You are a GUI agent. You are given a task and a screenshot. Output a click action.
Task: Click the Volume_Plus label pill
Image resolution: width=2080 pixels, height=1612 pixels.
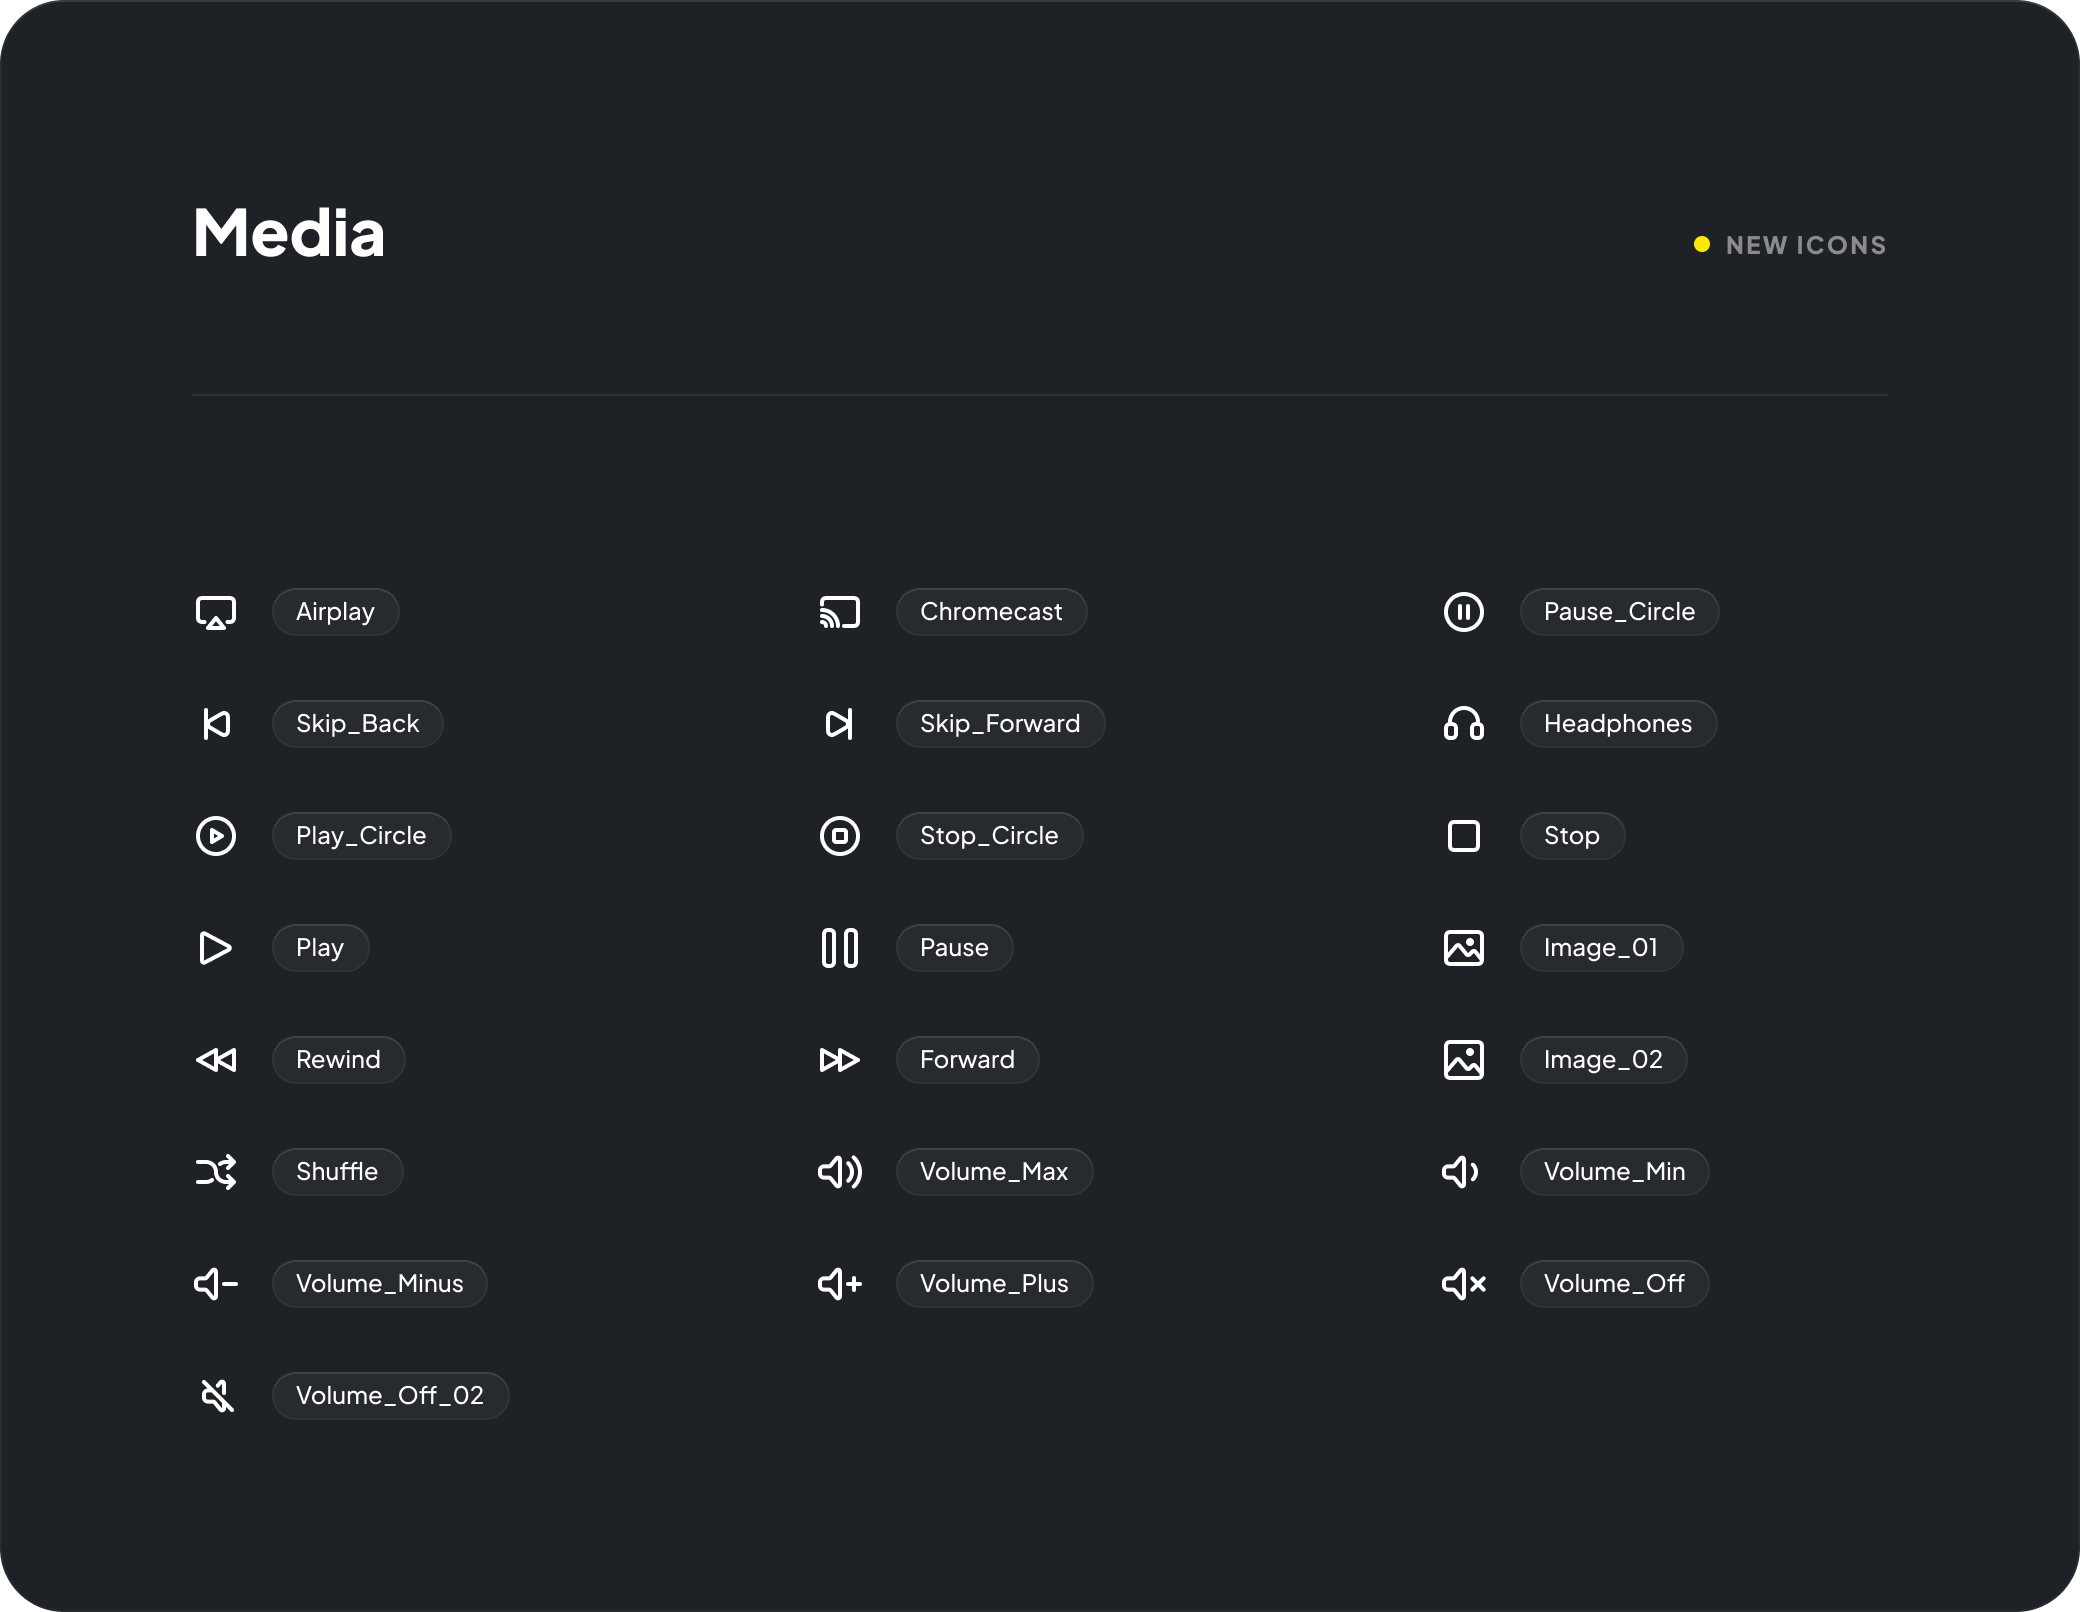pos(994,1284)
